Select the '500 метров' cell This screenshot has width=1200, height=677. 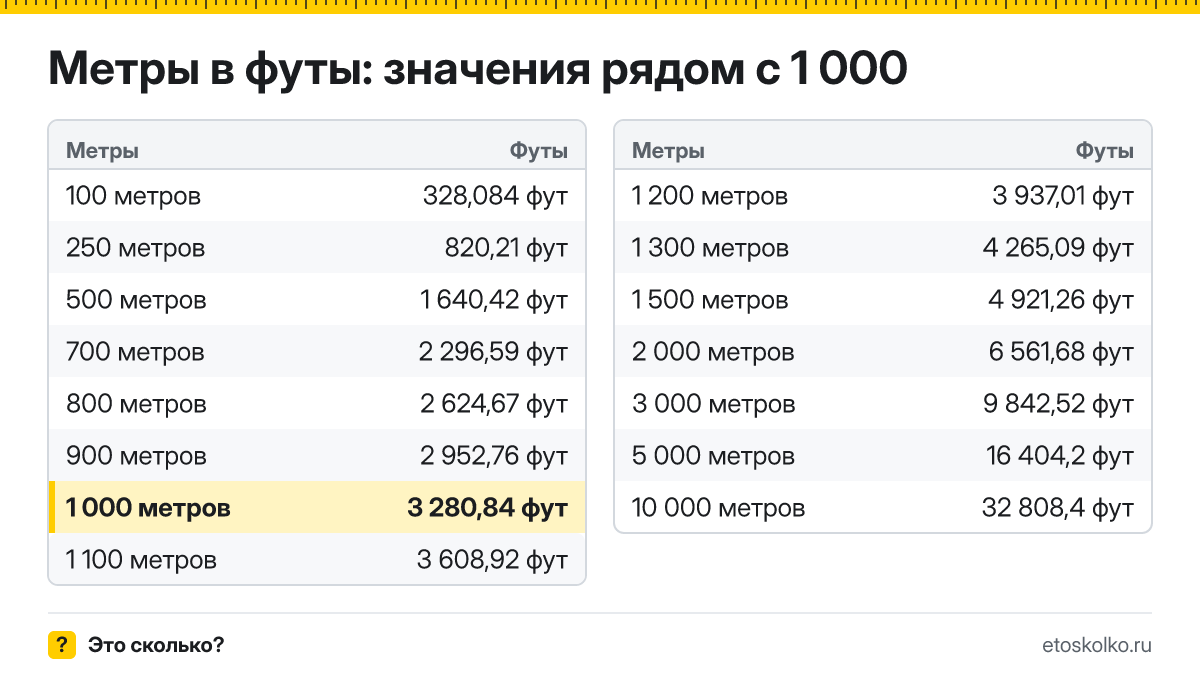pyautogui.click(x=136, y=300)
